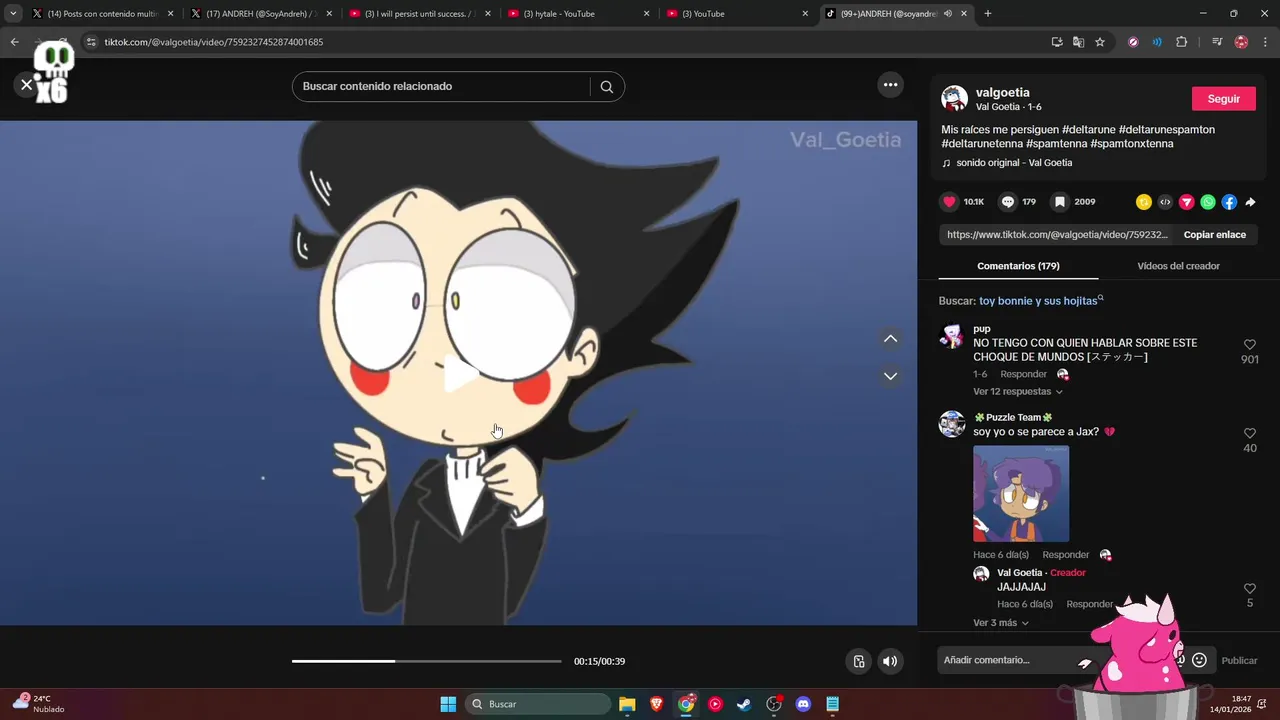
Task: Open the #spamtonxtenna hashtag link
Action: 1132,144
